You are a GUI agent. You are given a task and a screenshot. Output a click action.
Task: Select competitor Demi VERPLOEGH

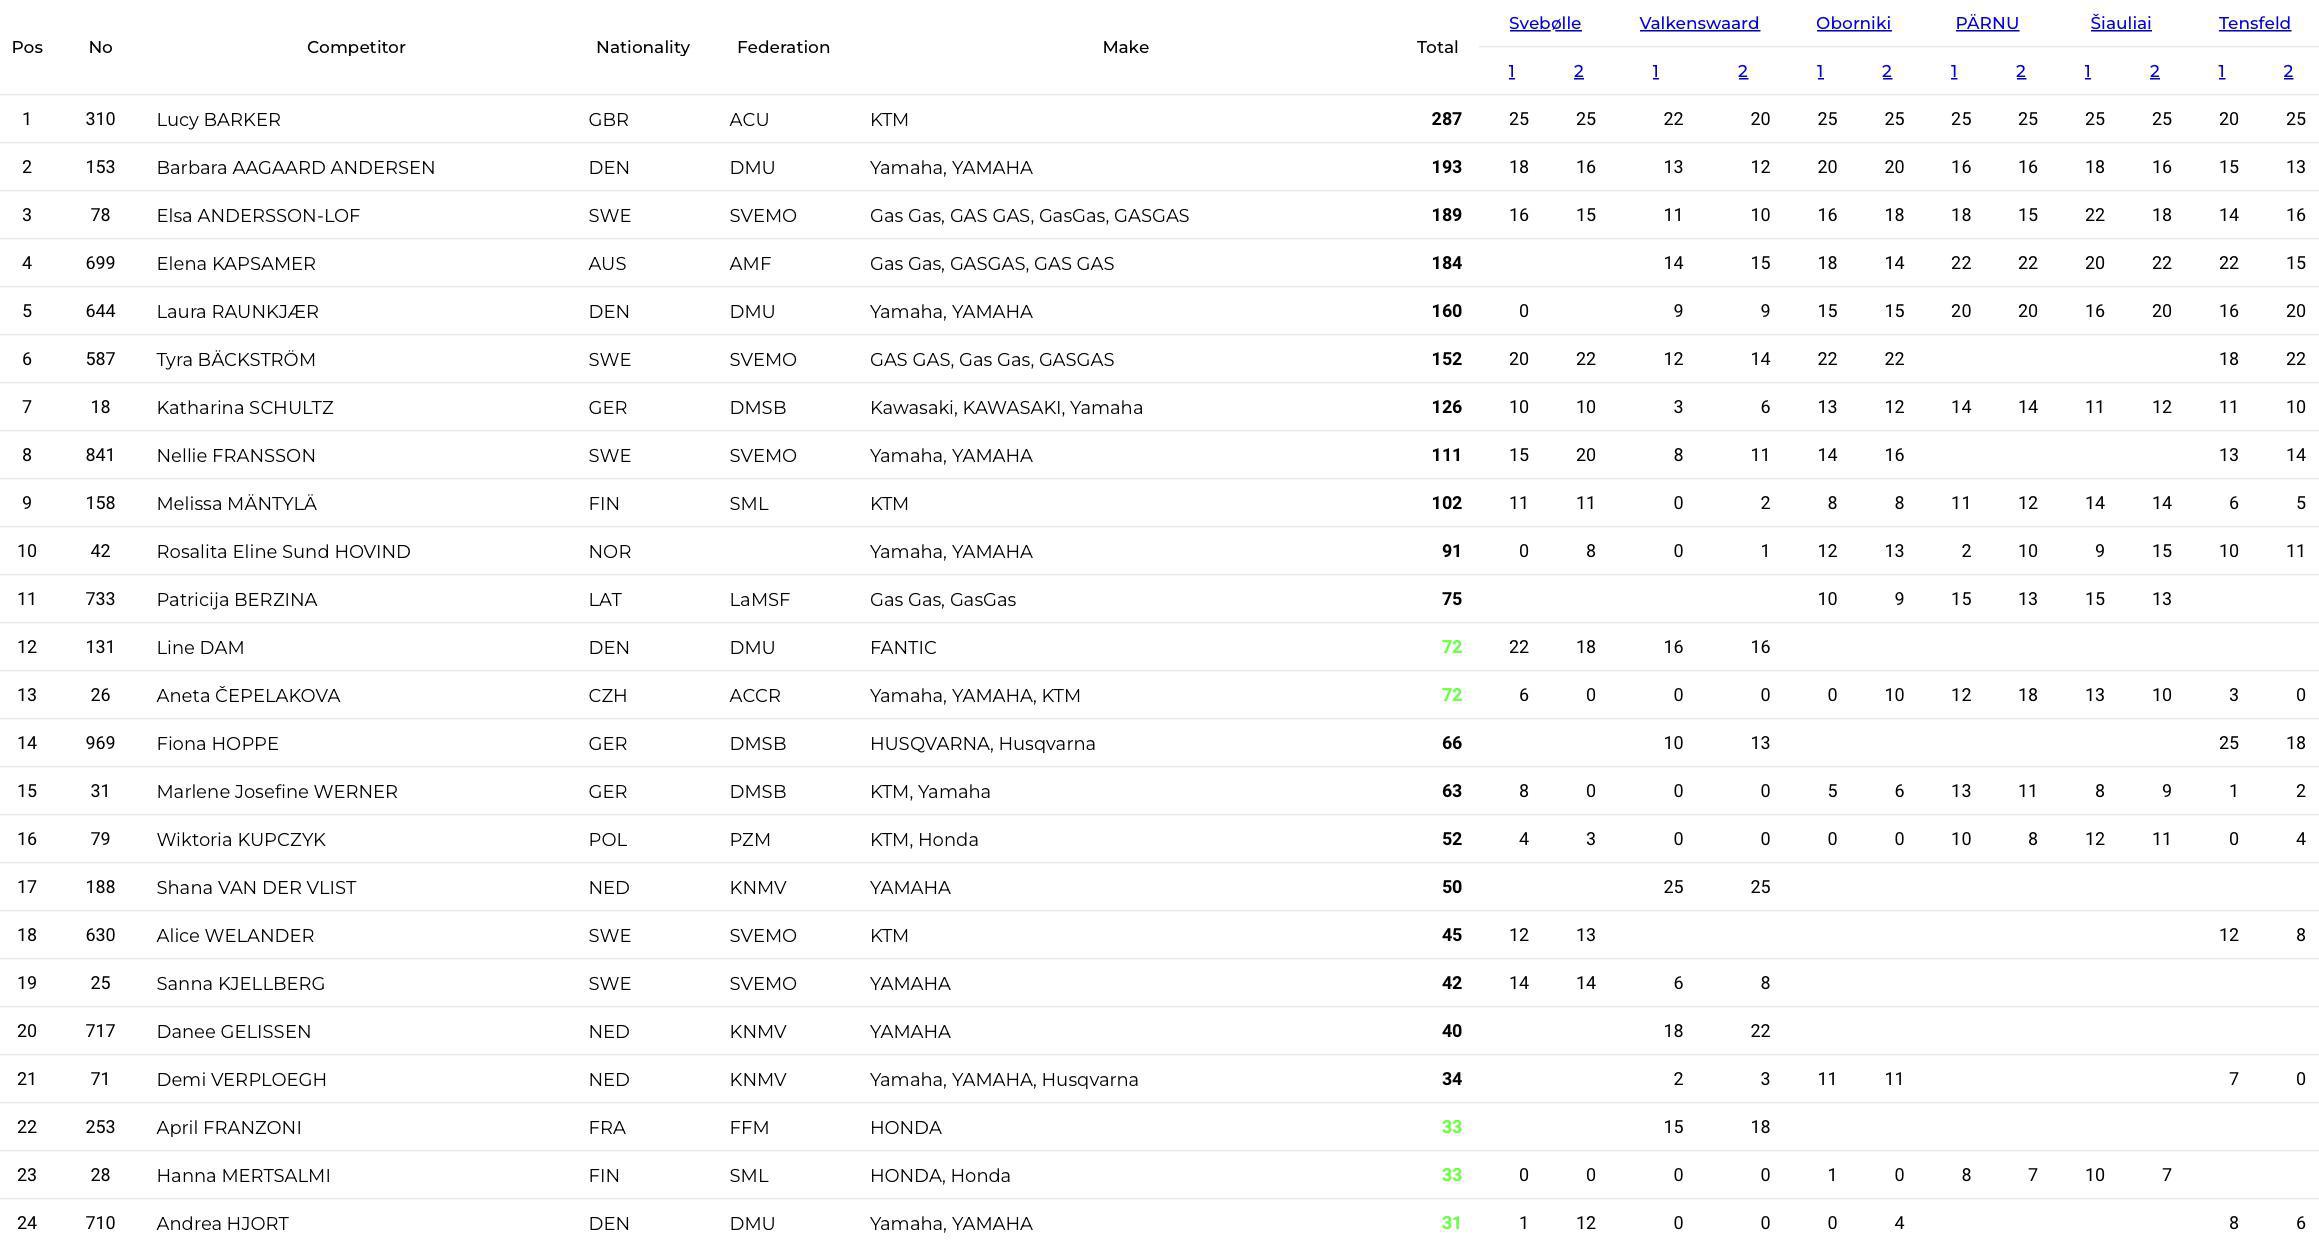pos(241,1079)
